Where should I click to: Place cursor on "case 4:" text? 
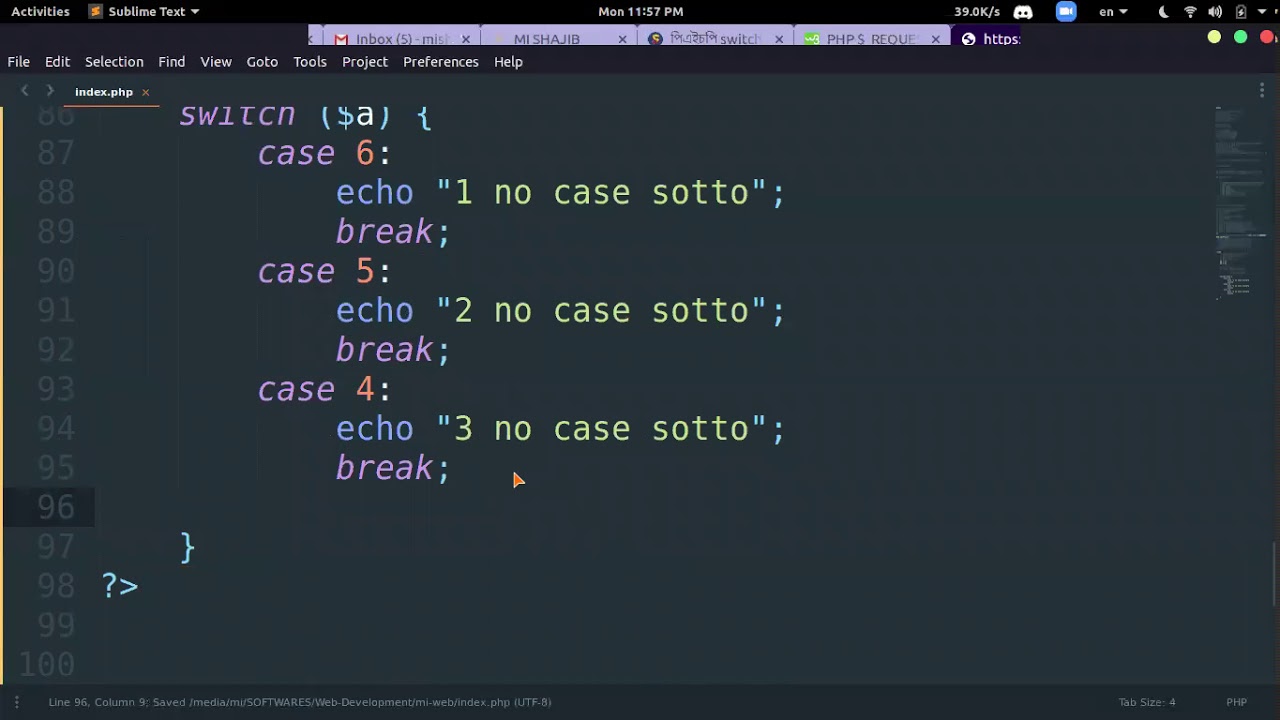tap(324, 389)
